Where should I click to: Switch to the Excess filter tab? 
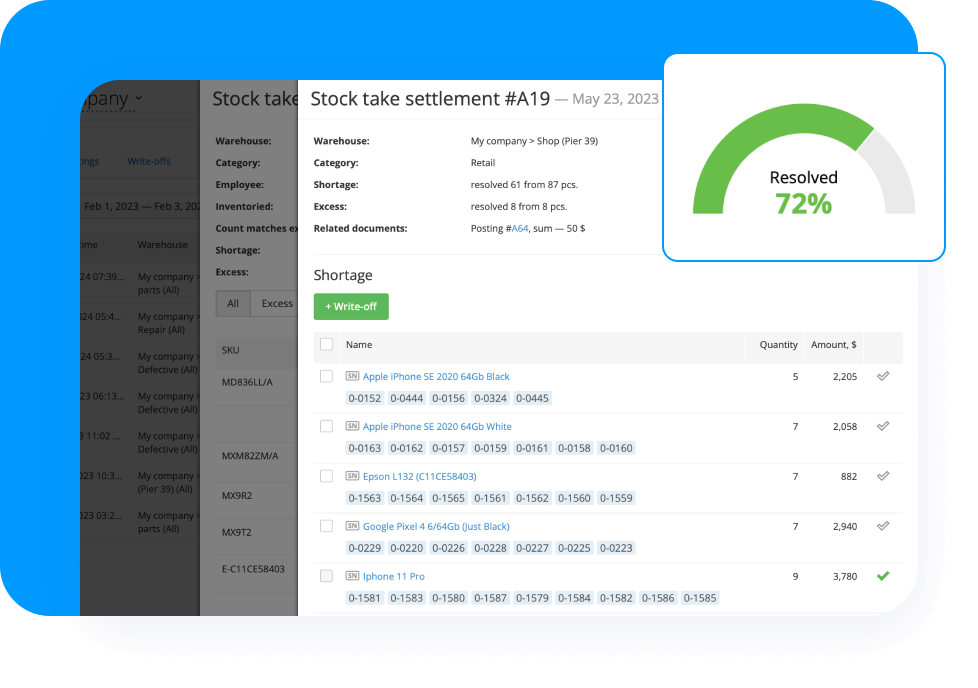276,304
